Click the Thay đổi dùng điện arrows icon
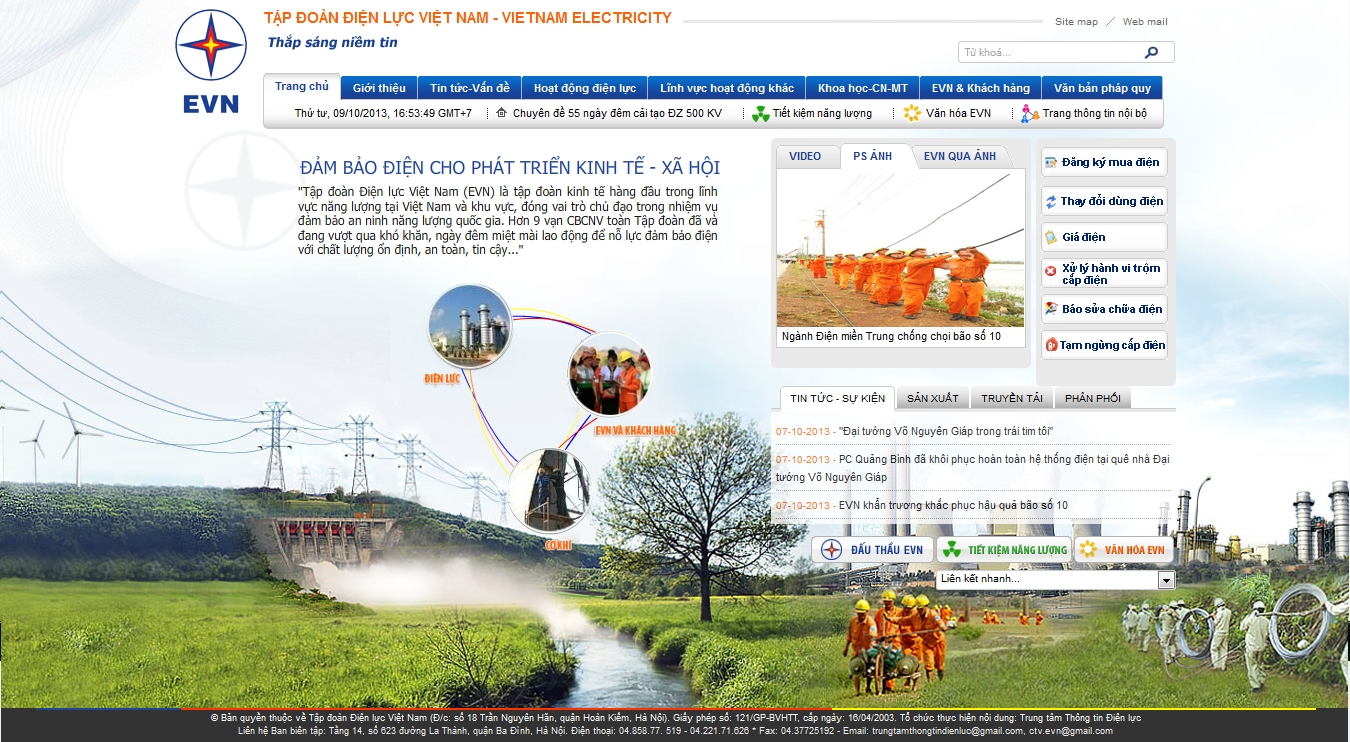Viewport: 1350px width, 742px height. click(x=1051, y=202)
